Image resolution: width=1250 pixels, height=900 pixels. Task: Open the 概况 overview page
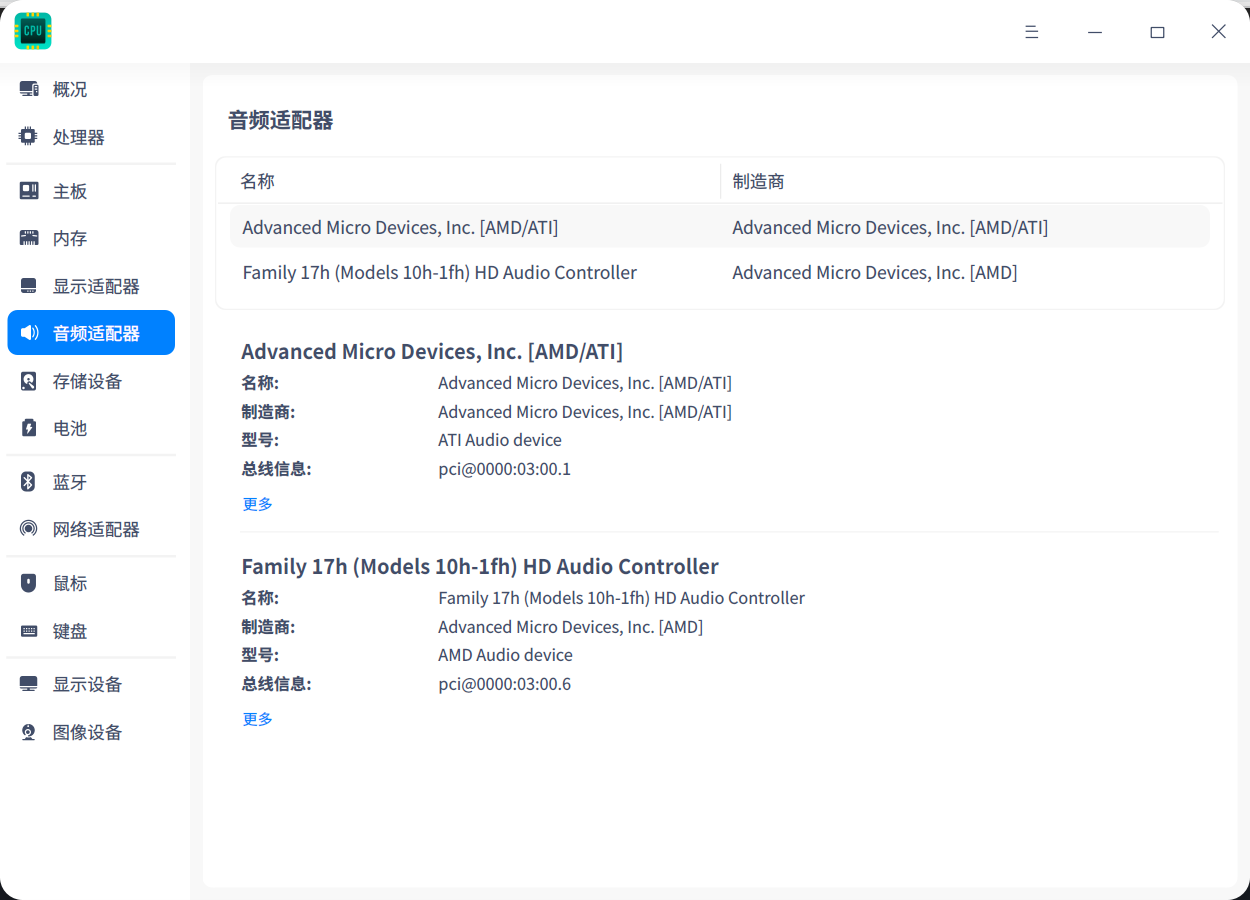[x=91, y=89]
